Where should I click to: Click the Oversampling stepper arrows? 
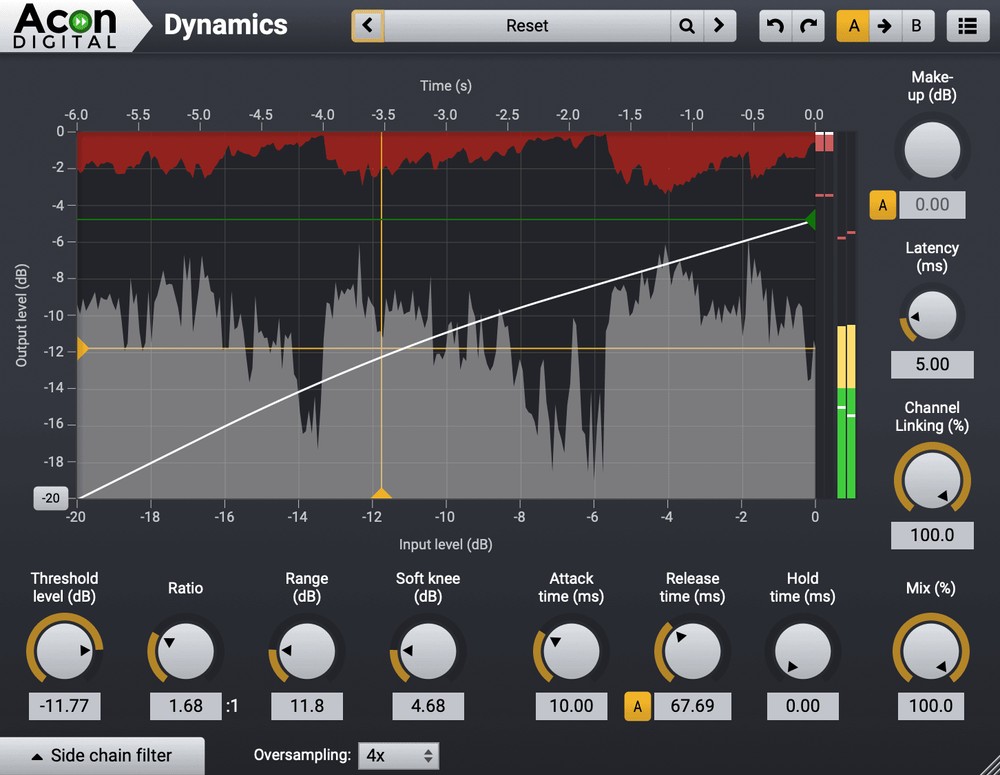(430, 755)
